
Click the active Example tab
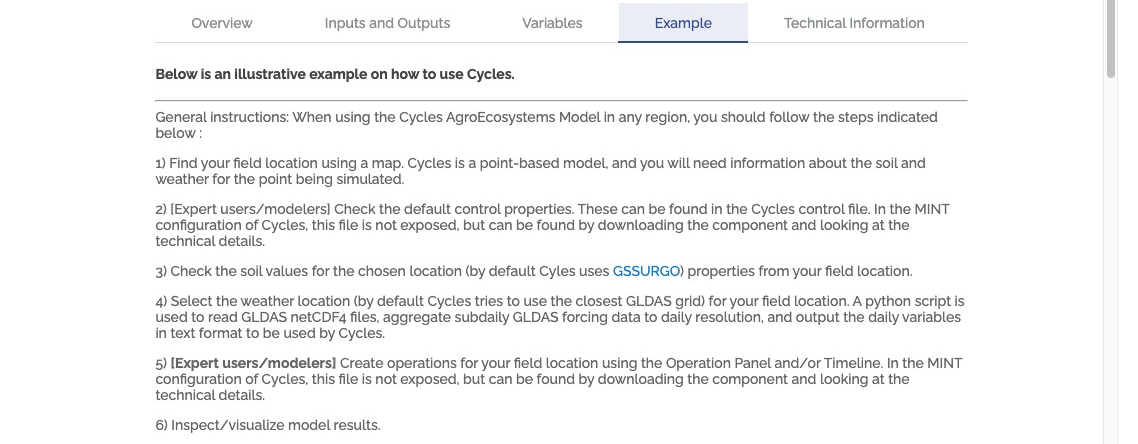683,23
